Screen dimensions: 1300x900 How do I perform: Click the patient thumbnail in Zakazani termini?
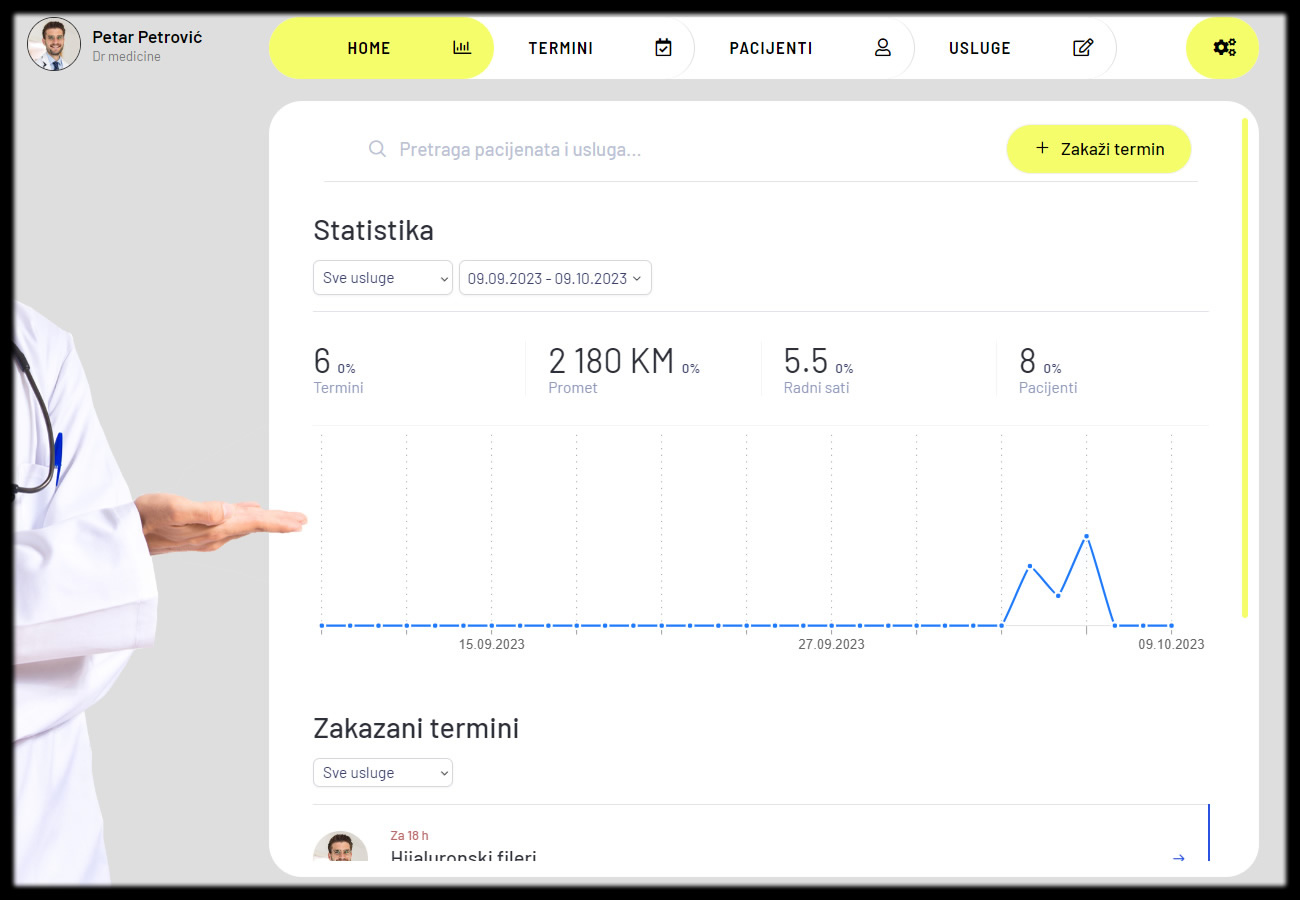point(340,847)
